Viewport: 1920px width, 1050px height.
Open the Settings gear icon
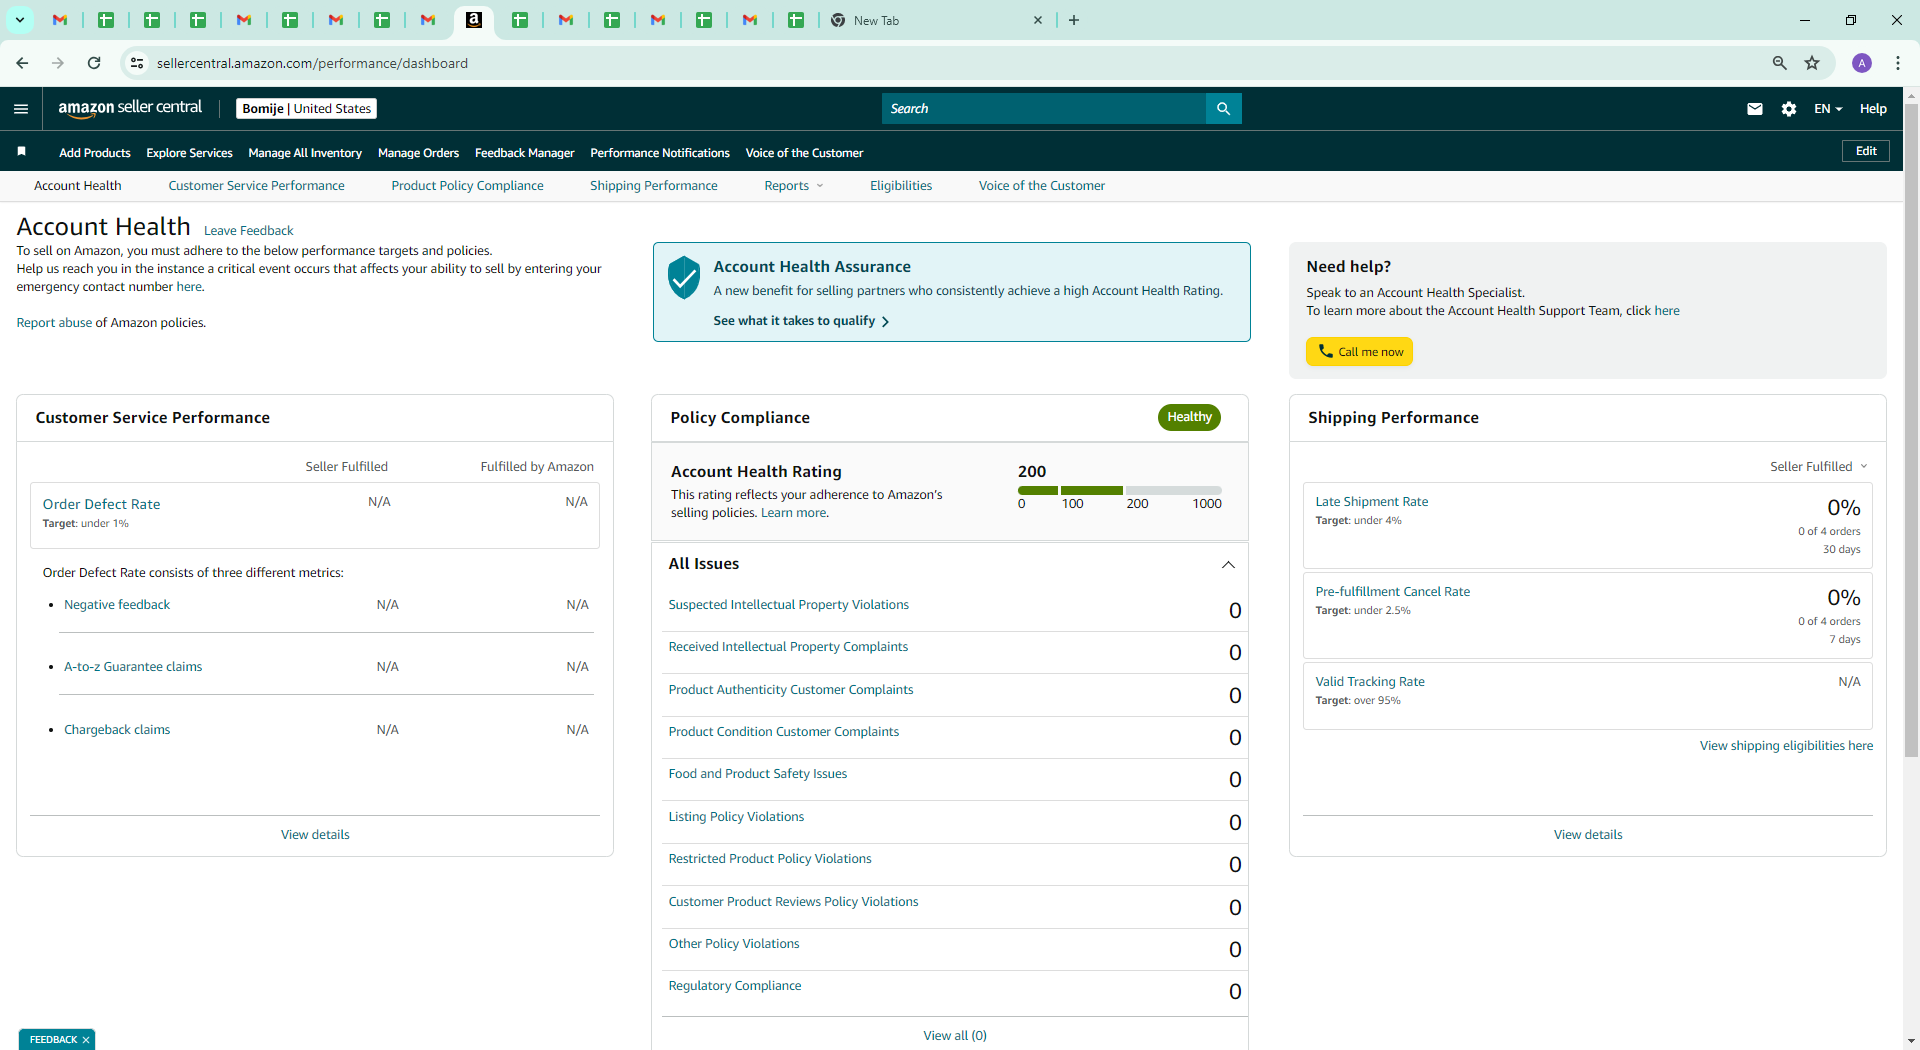1789,109
